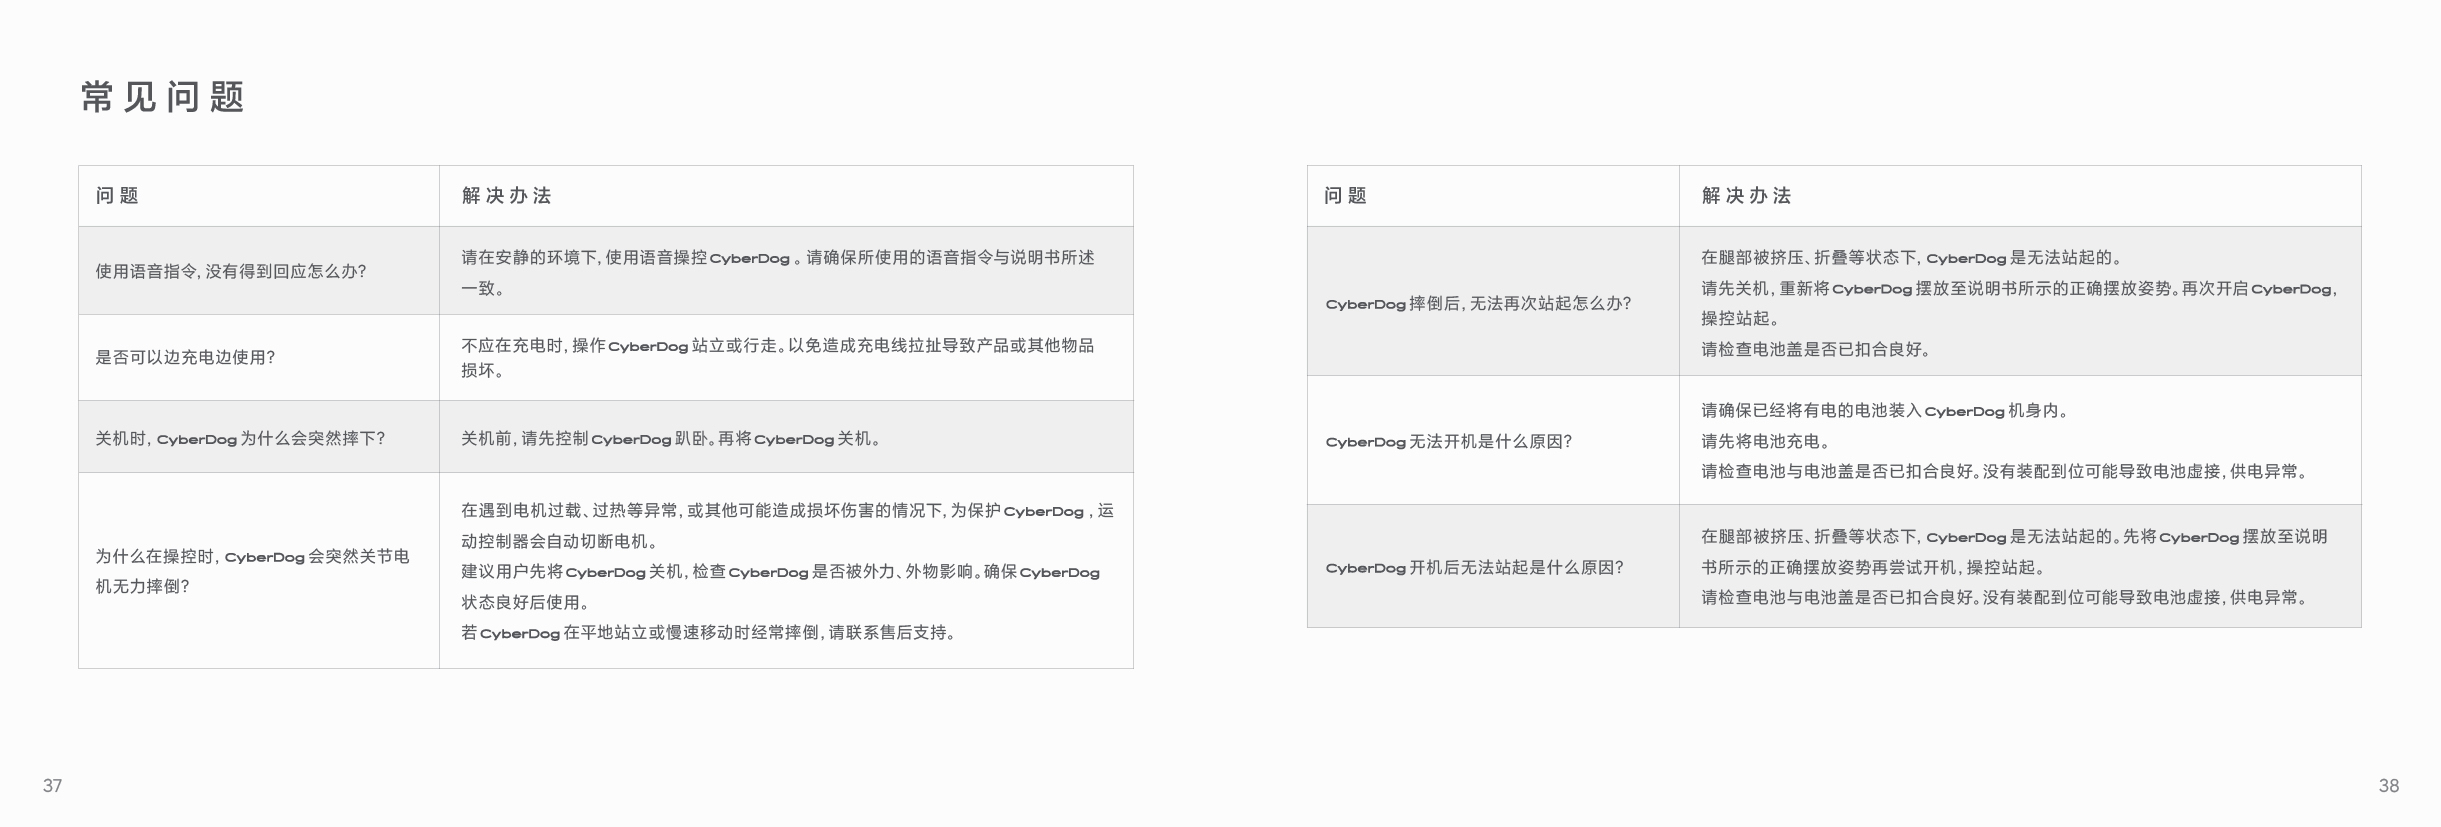
Task: Click the 解决办法 column header on page 38
Action: [x=1746, y=196]
